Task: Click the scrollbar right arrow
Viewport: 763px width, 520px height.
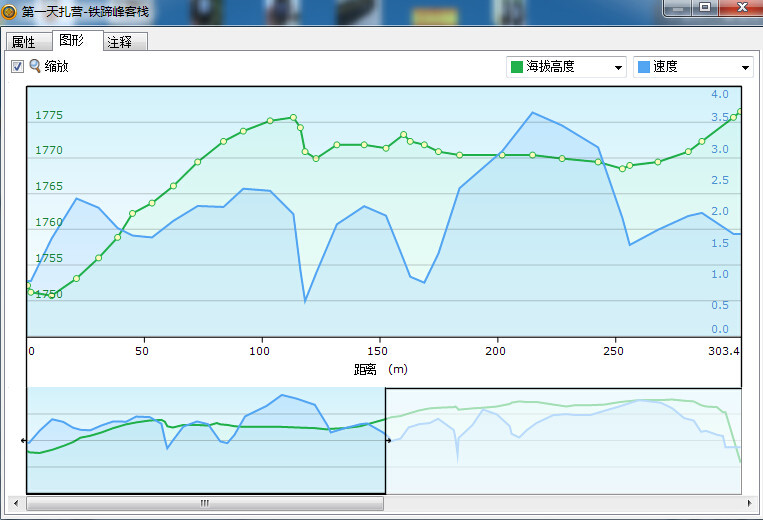Action: tap(749, 503)
